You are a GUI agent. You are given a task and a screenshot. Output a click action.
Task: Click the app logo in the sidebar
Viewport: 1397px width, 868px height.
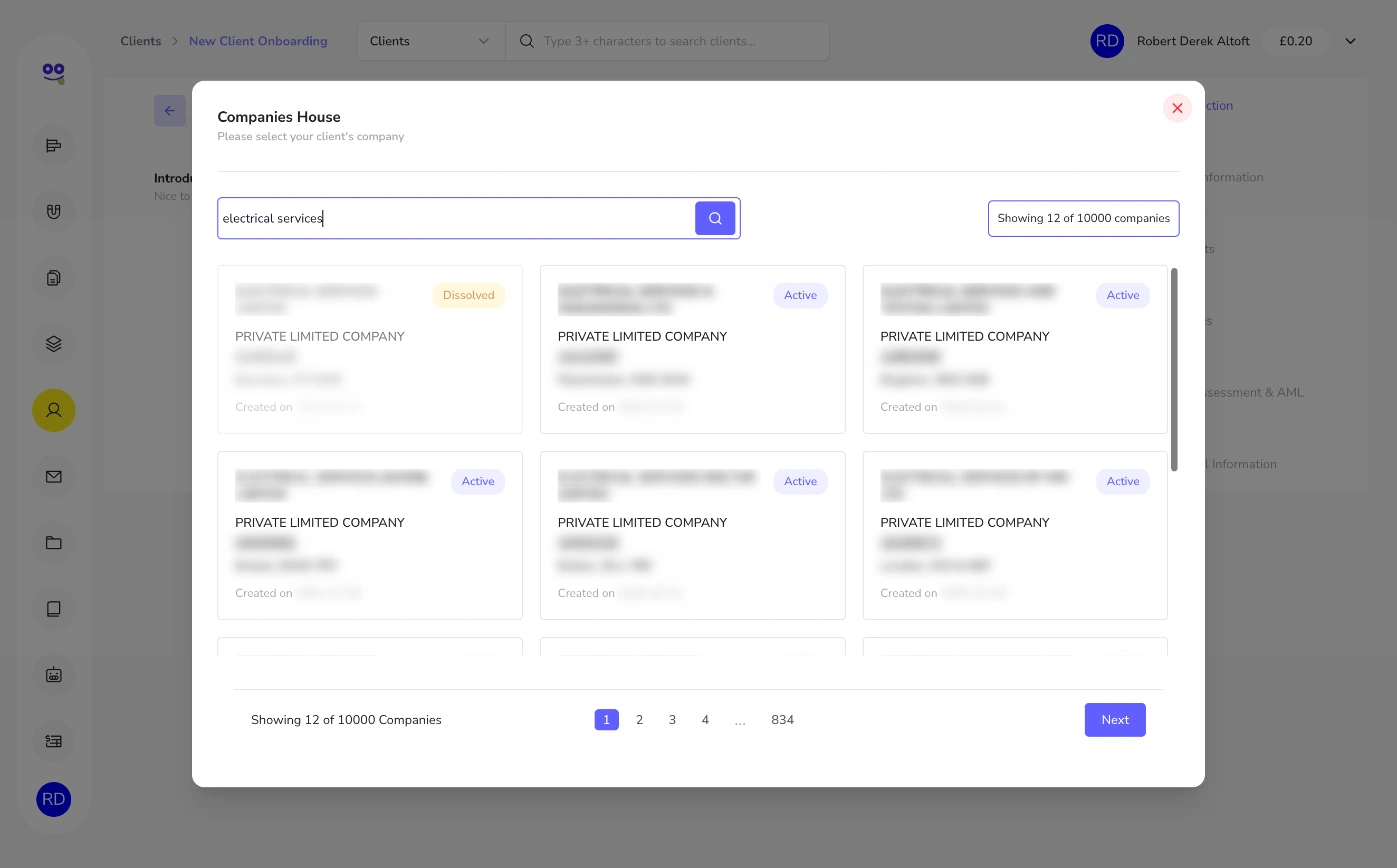point(54,72)
